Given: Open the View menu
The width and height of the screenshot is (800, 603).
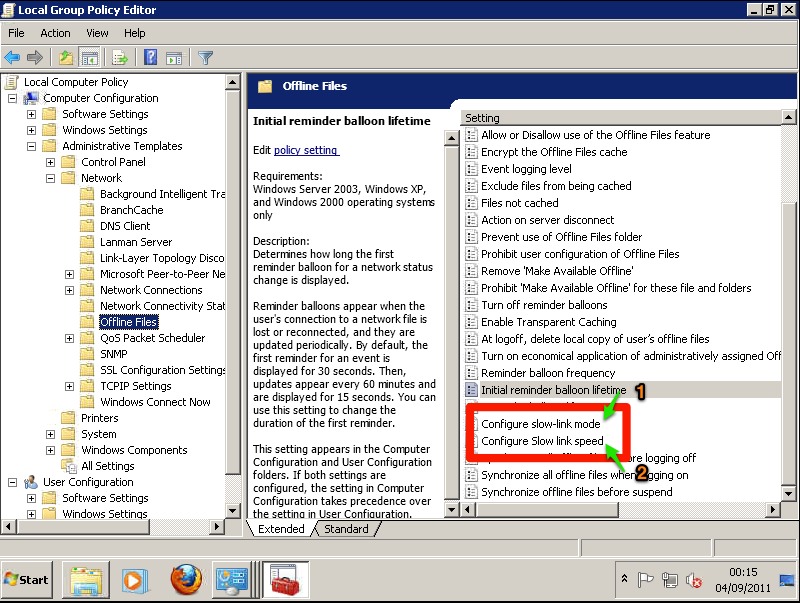Looking at the screenshot, I should pyautogui.click(x=97, y=33).
